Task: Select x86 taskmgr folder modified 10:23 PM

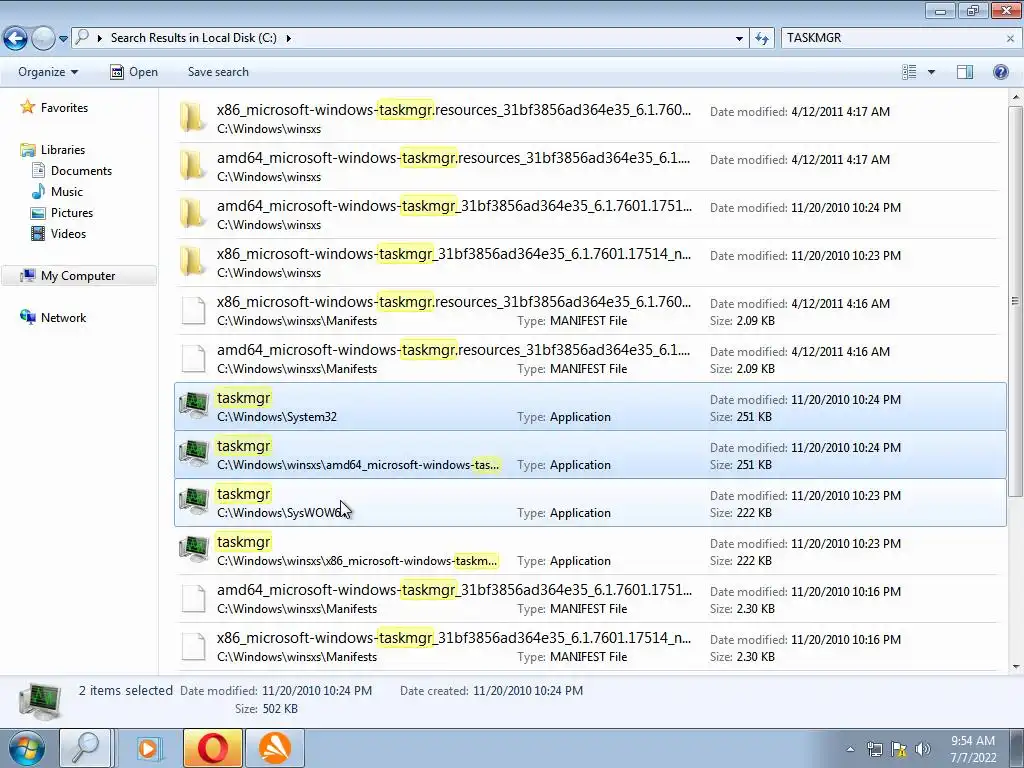Action: 590,263
